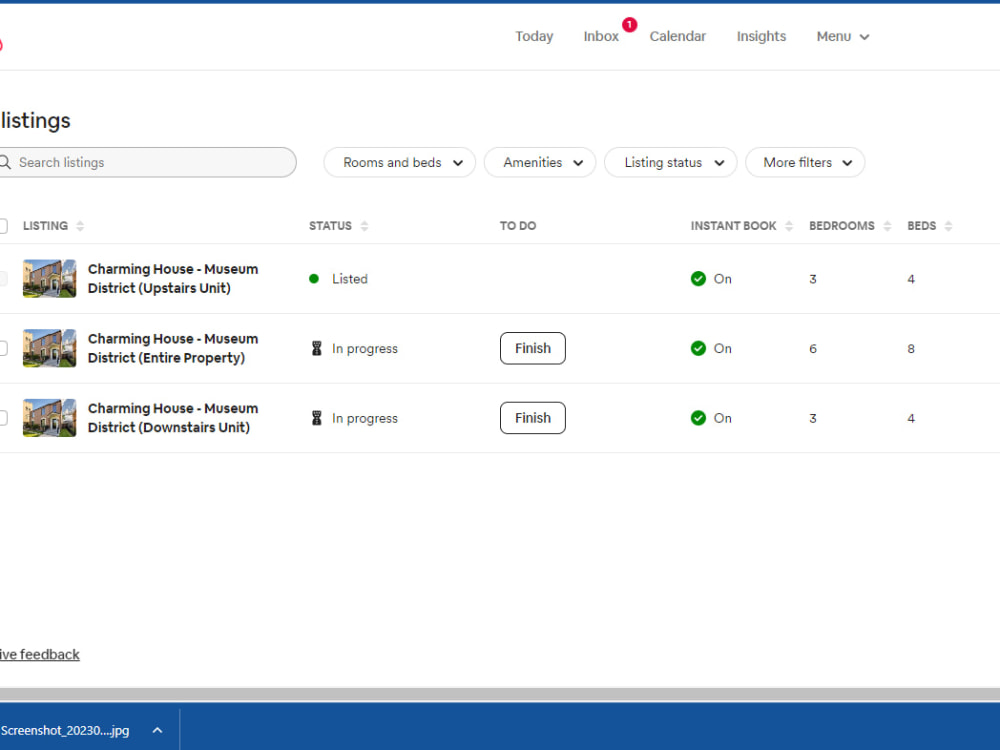Click Entire Property Instant Book check icon
The width and height of the screenshot is (1000, 750).
click(698, 348)
